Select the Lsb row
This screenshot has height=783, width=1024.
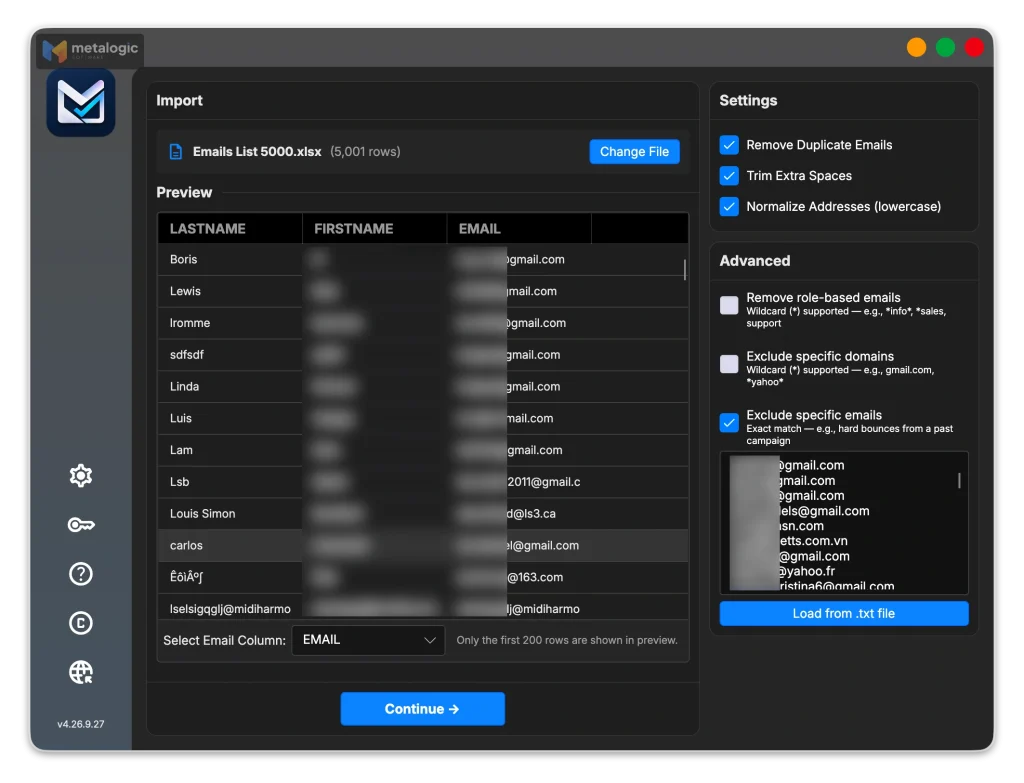point(423,482)
